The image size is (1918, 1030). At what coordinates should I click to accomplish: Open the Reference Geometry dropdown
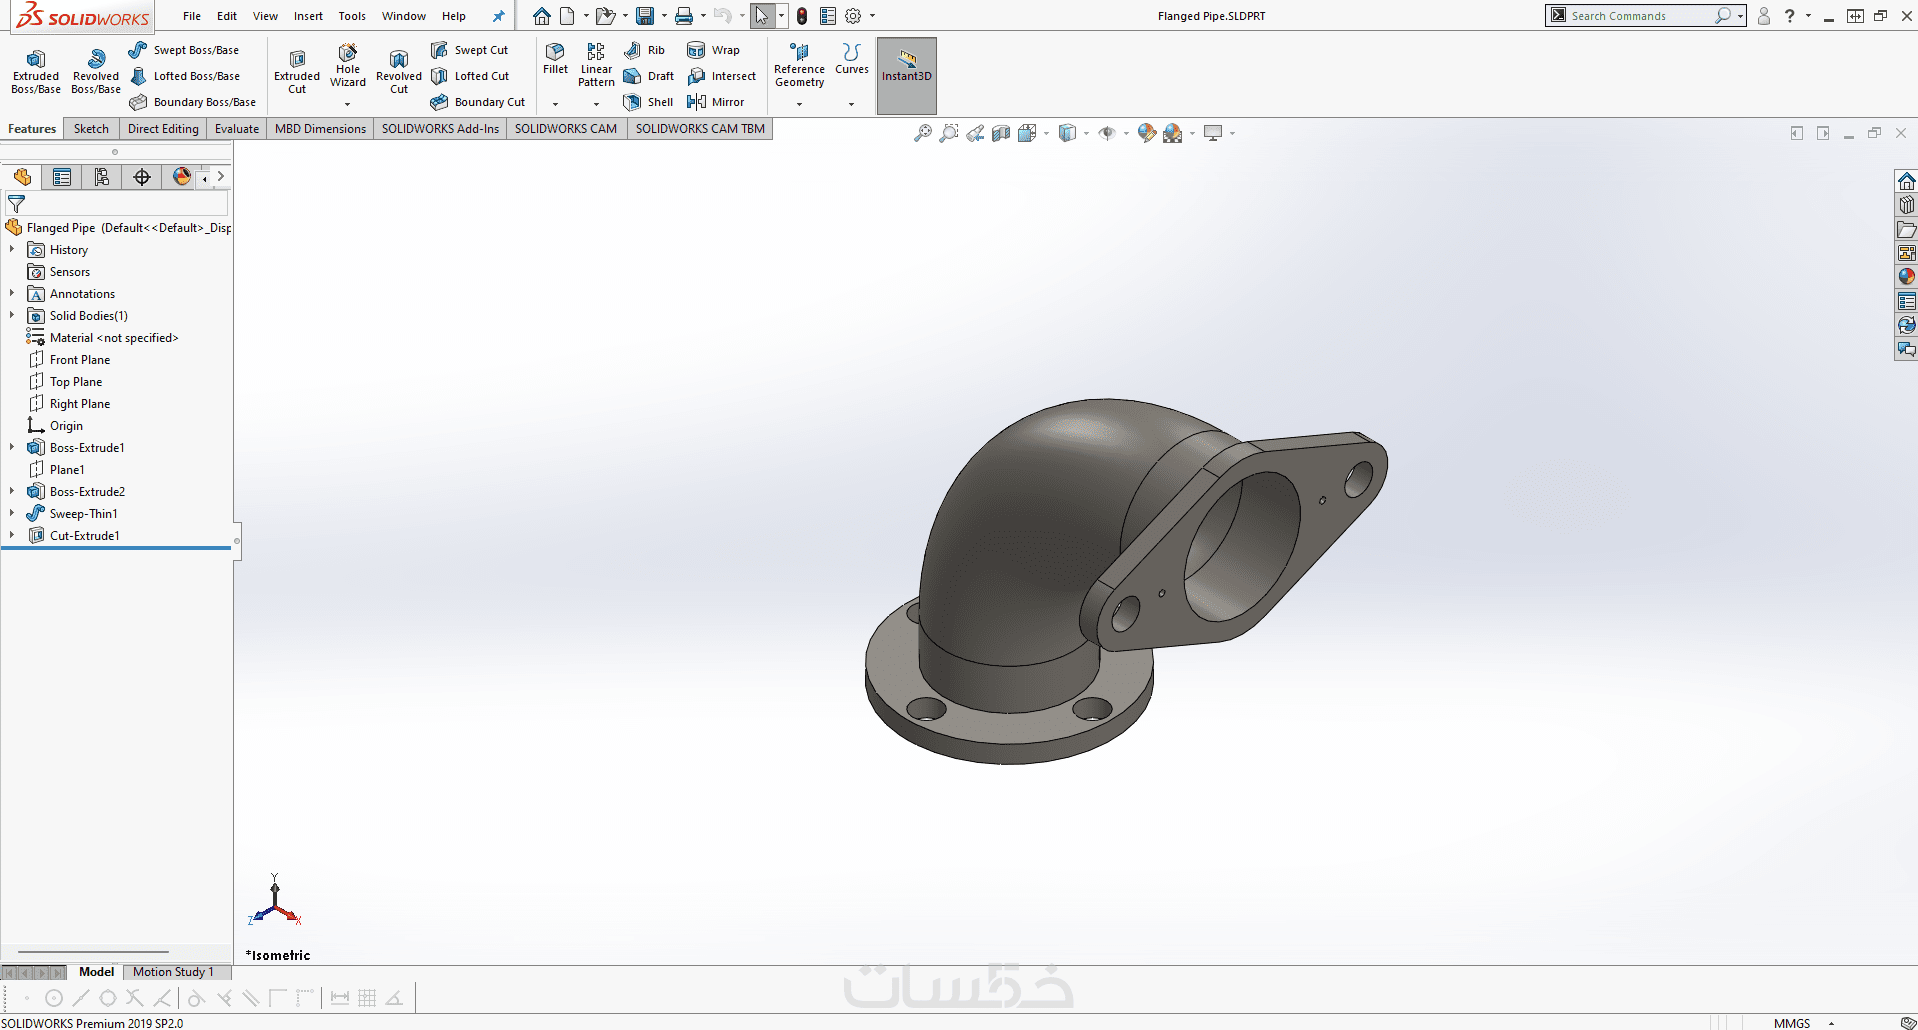click(799, 104)
